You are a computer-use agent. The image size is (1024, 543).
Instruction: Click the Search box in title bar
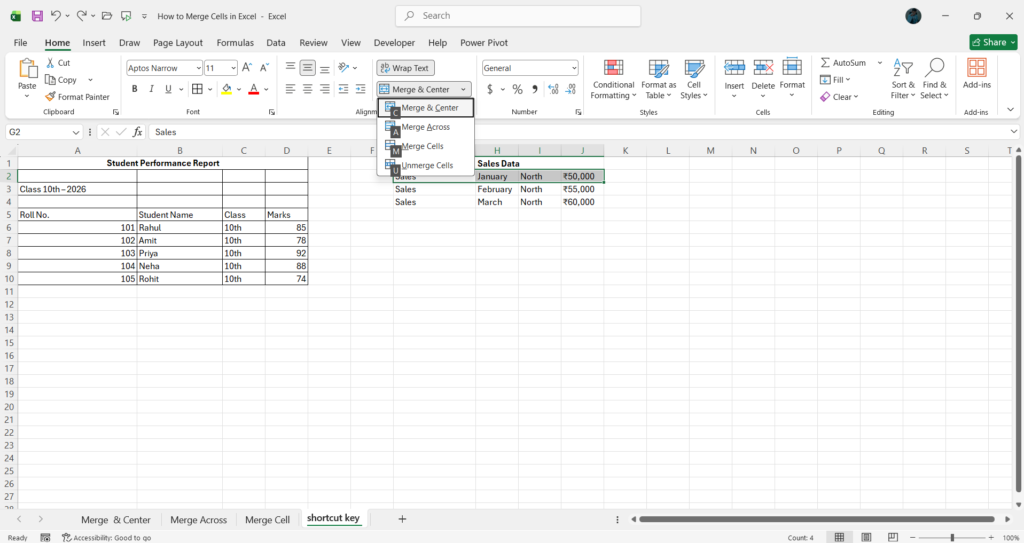(x=518, y=16)
